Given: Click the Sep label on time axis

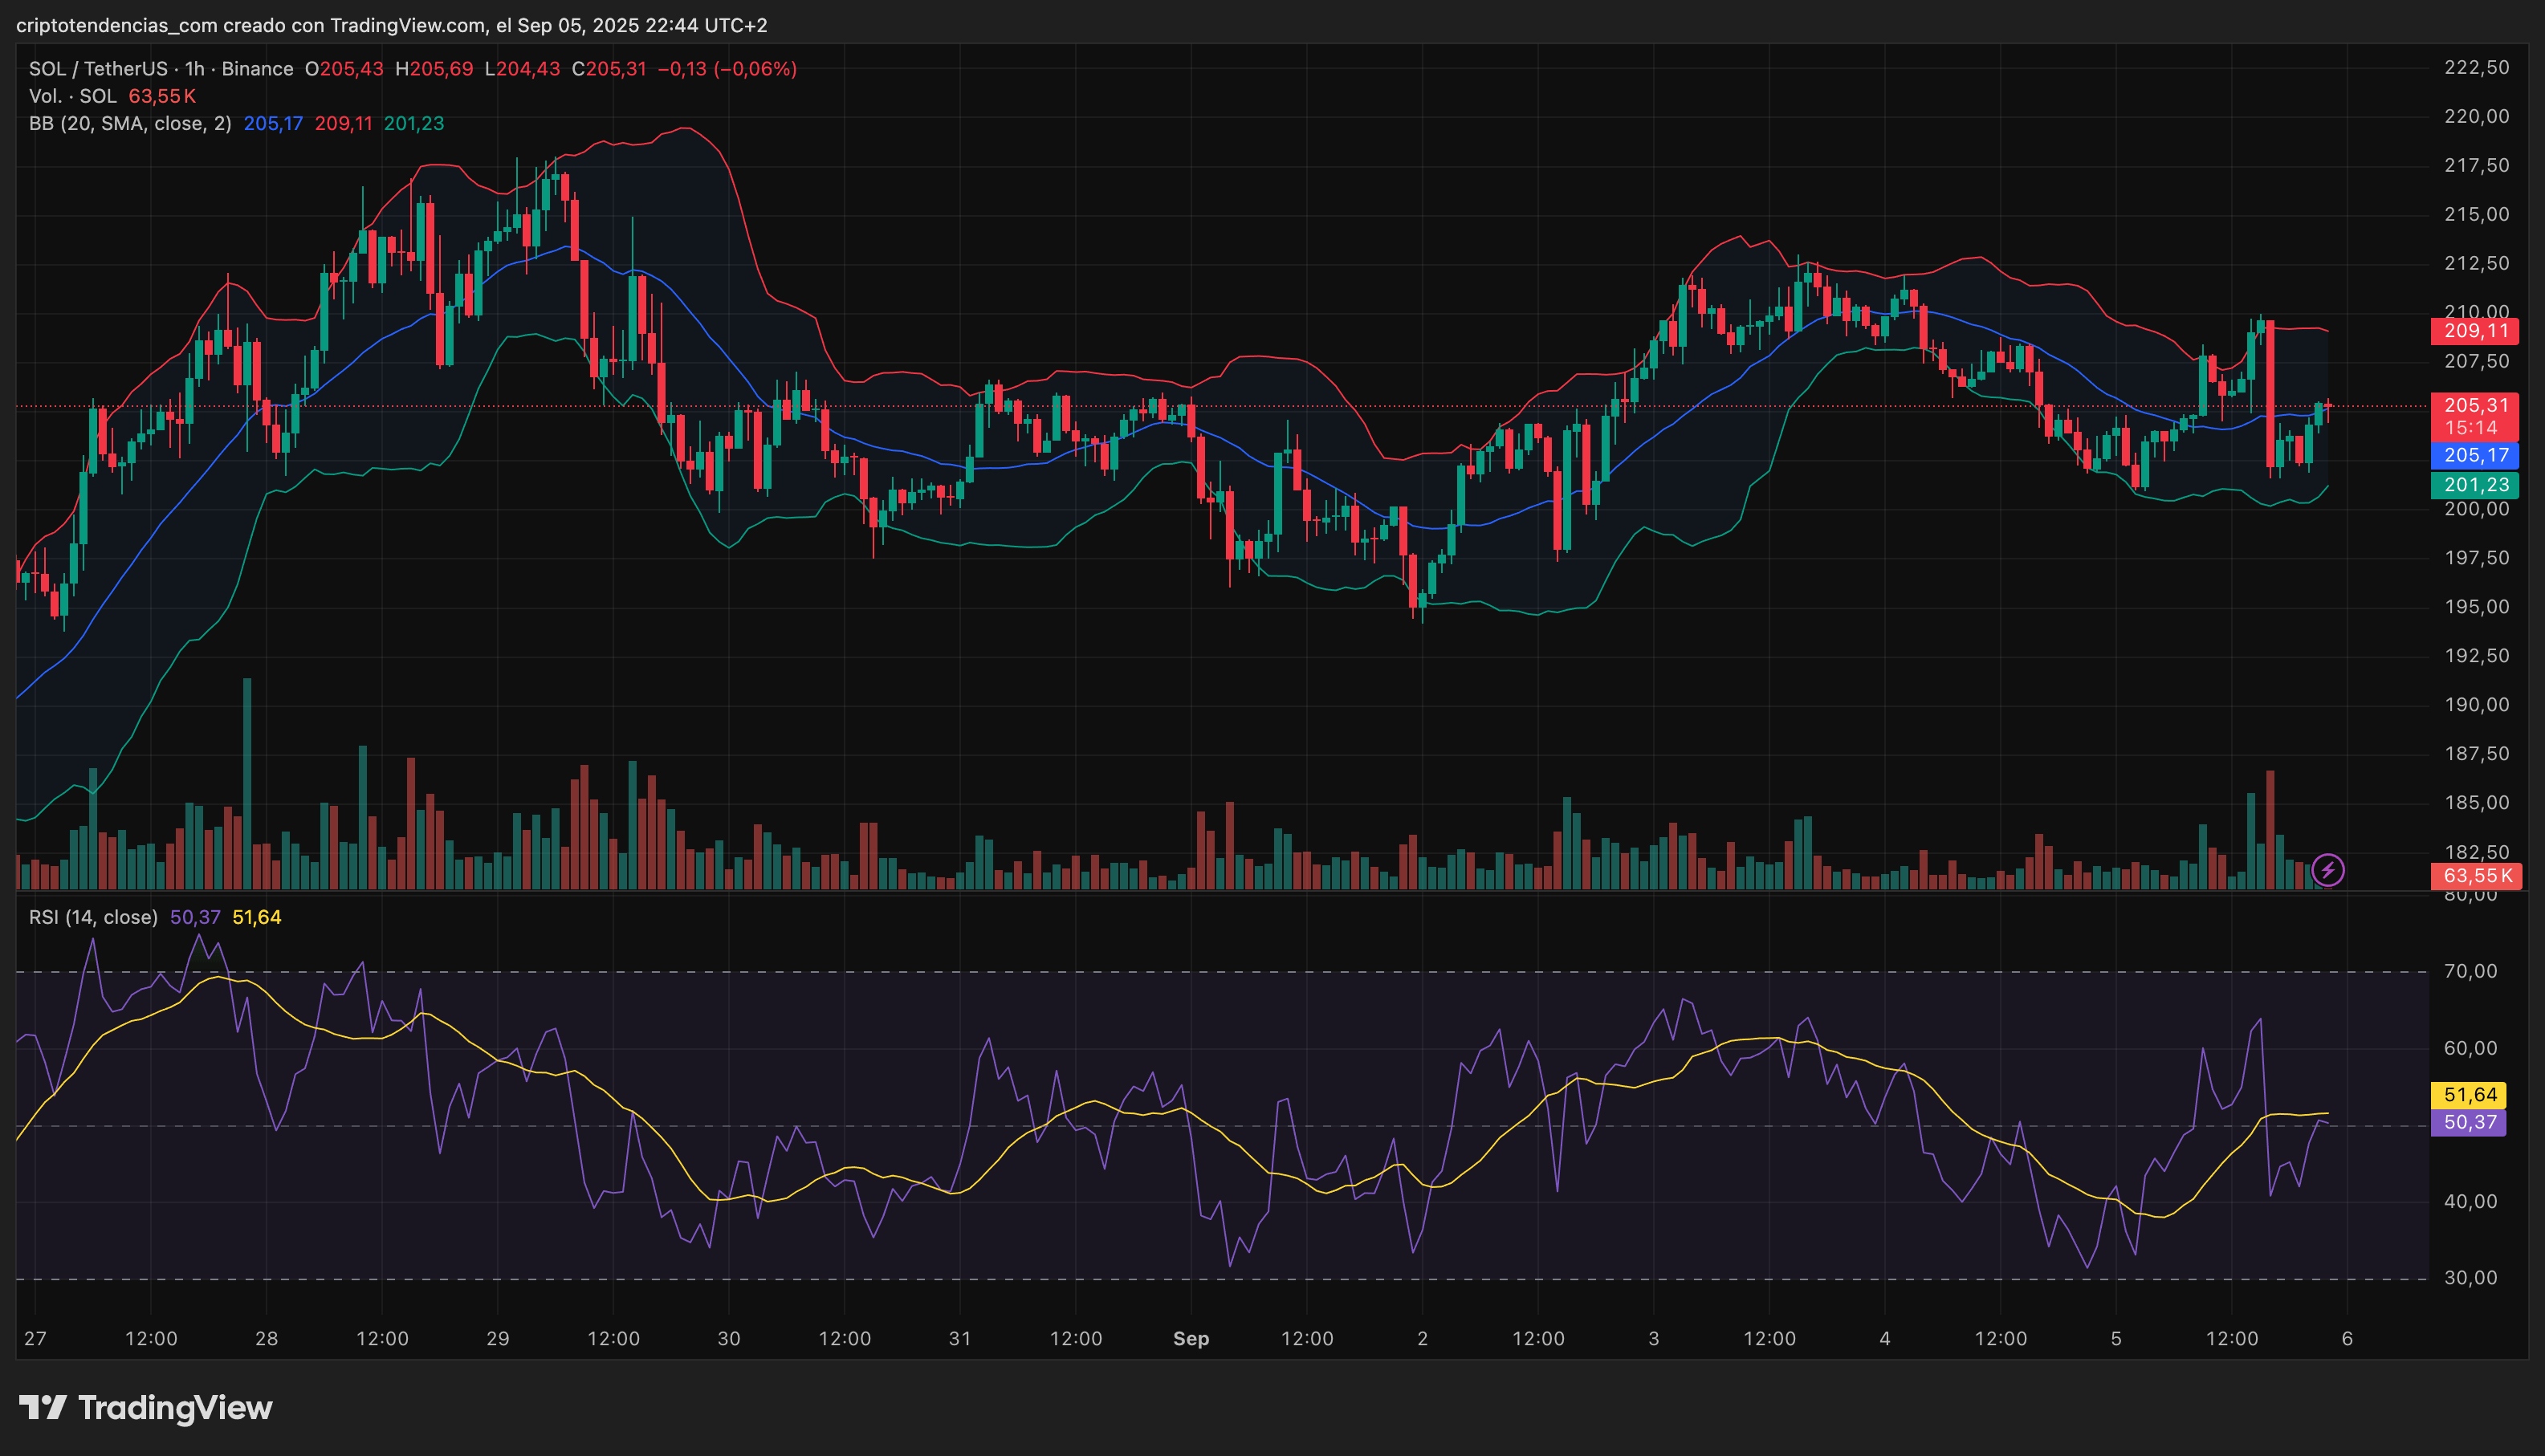Looking at the screenshot, I should point(1191,1338).
